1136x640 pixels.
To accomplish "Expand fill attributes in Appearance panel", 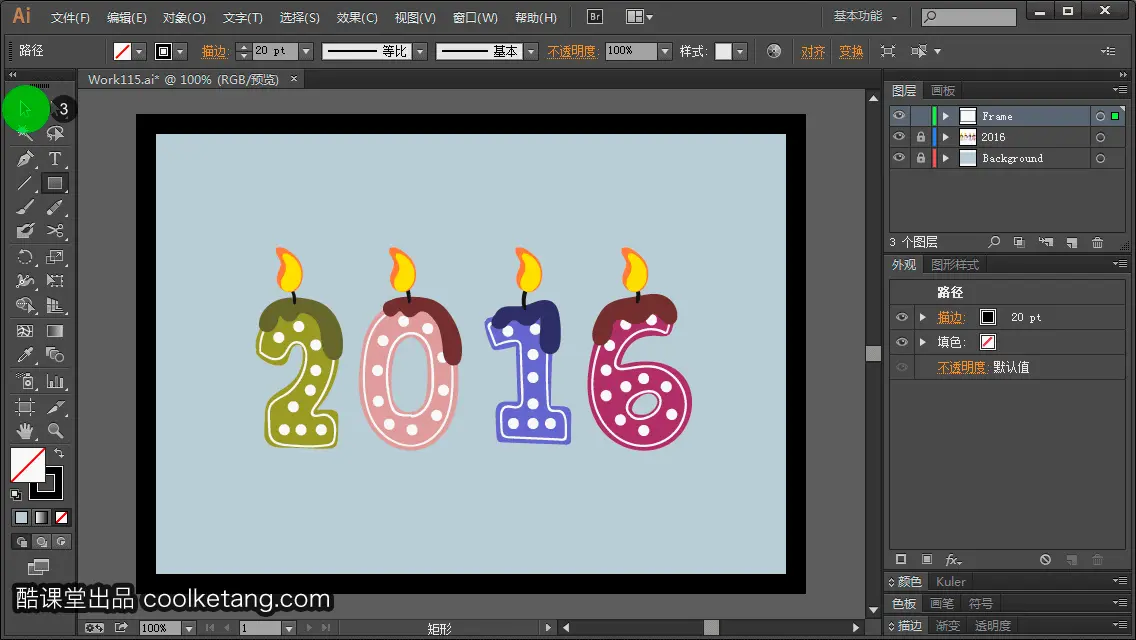I will tap(922, 342).
